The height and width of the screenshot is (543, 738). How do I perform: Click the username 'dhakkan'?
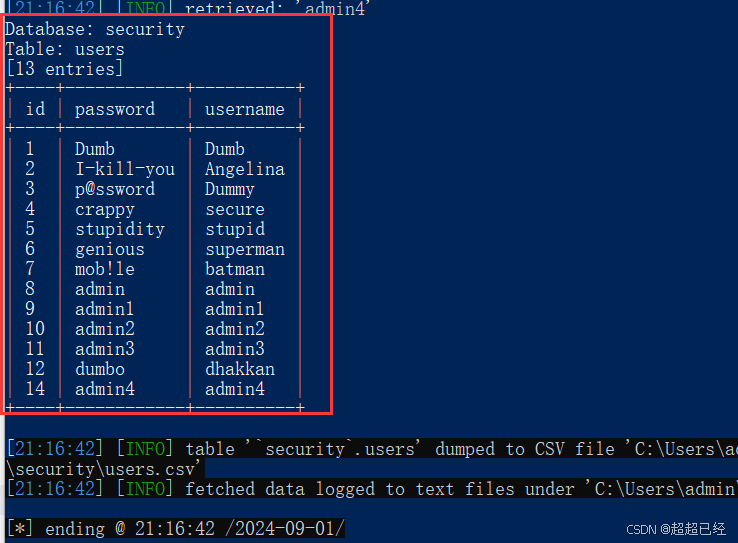[240, 369]
